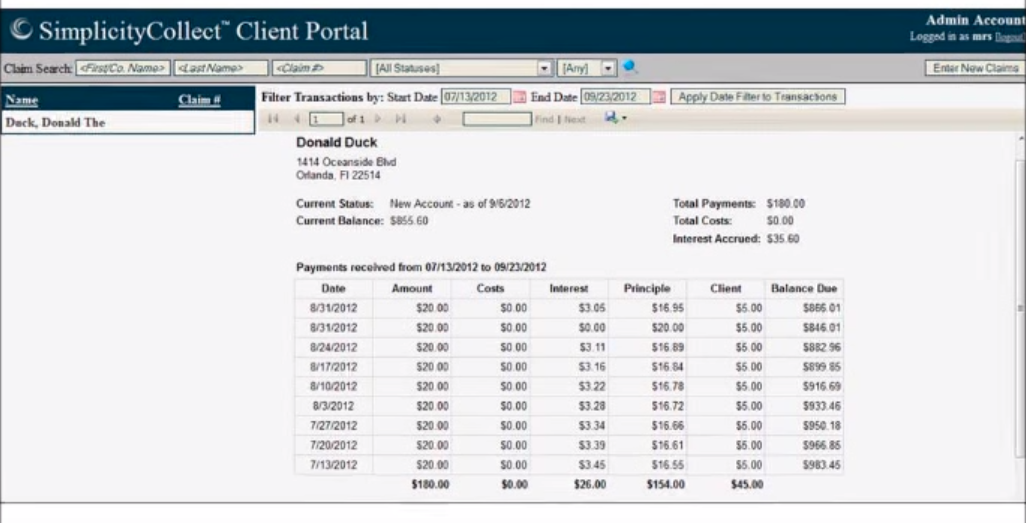Click the 7/13/2012 date cell
The image size is (1026, 523).
click(x=333, y=465)
